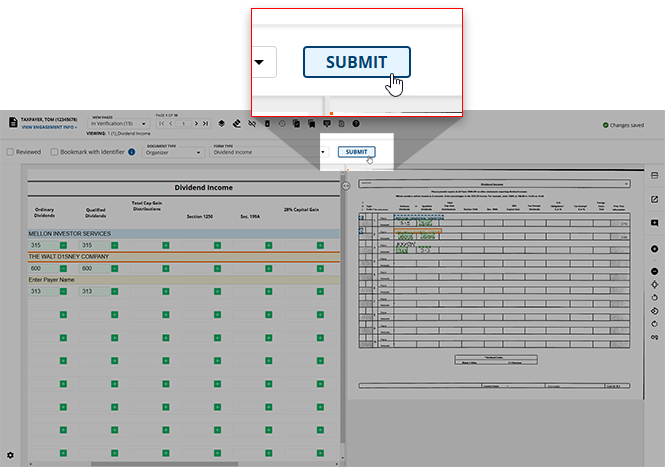Edit Mellon Ordinary Dividends 315 field
This screenshot has height=467, width=665.
tap(44, 245)
